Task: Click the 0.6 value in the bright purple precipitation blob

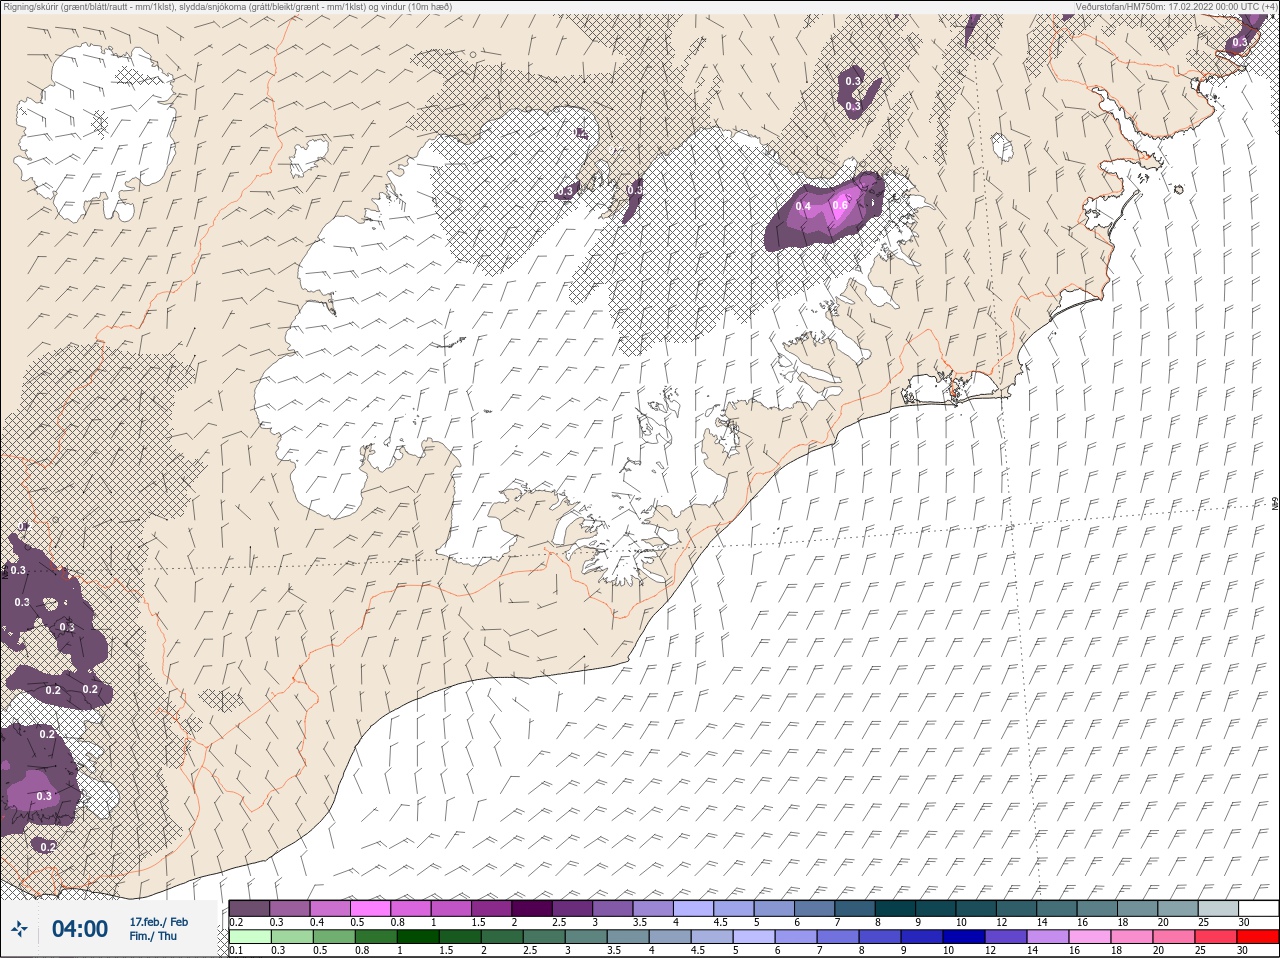Action: pyautogui.click(x=840, y=206)
